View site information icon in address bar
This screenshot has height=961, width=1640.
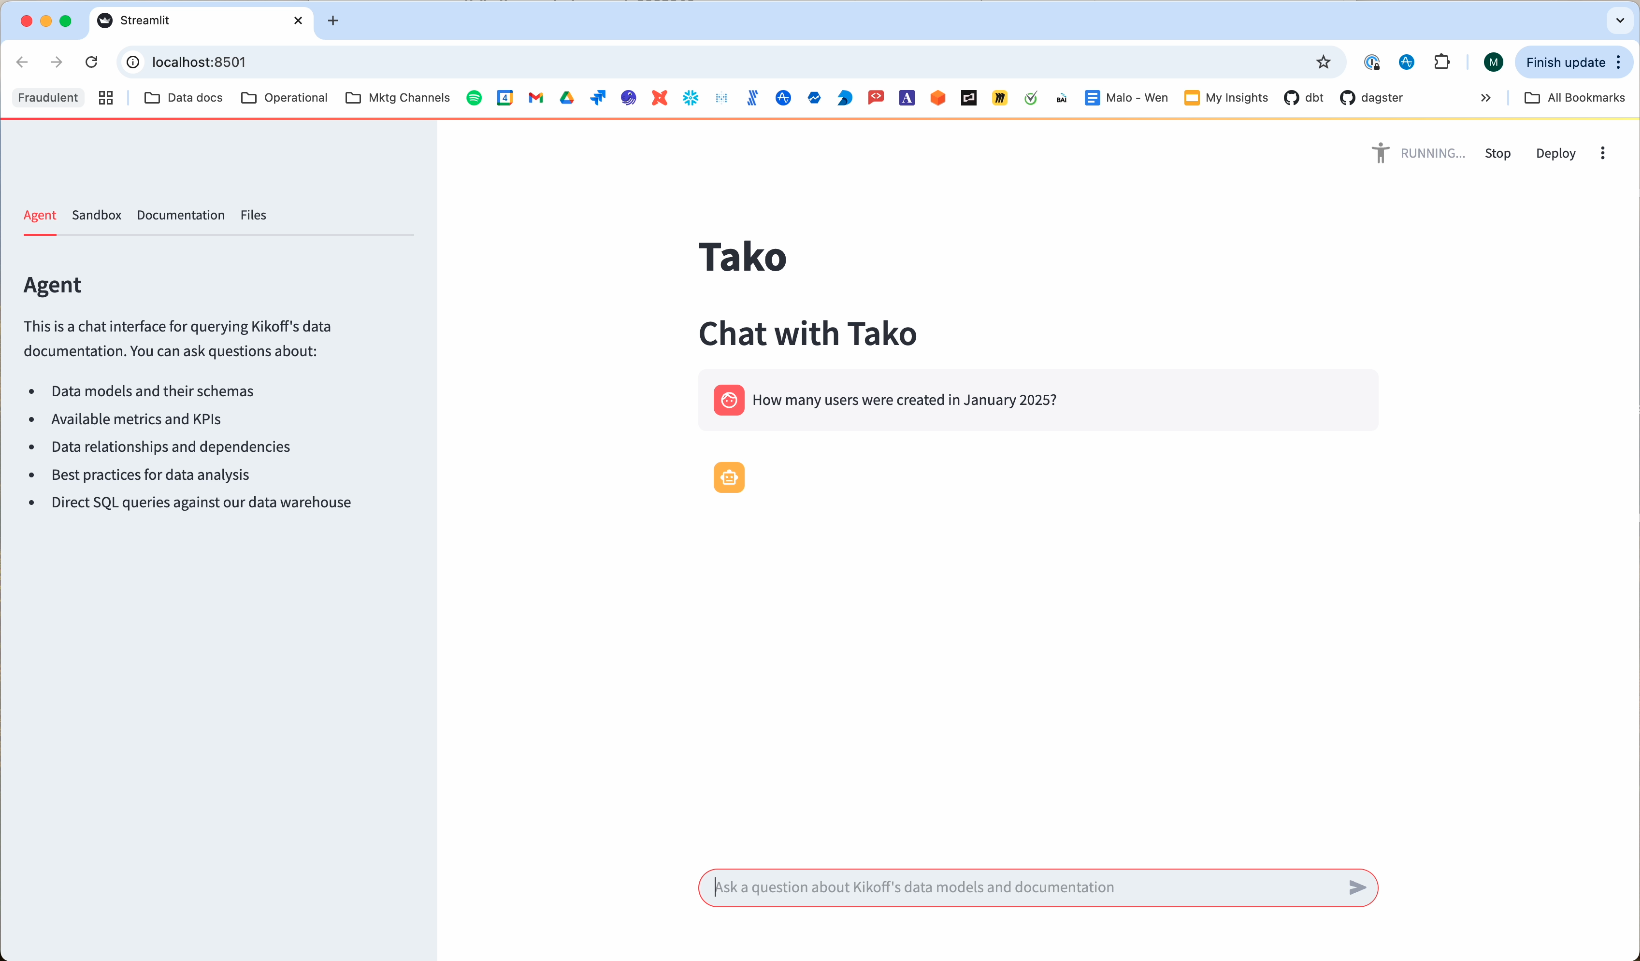tap(133, 62)
